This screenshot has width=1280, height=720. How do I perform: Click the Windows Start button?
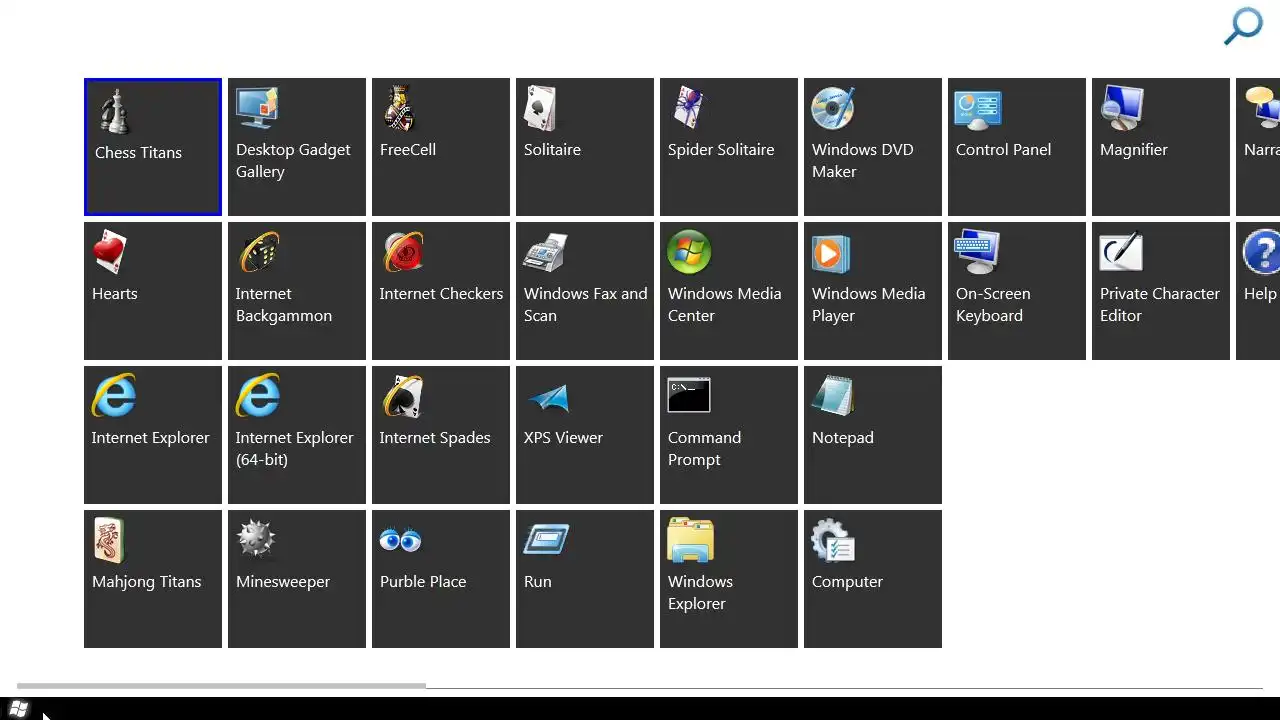tap(19, 709)
